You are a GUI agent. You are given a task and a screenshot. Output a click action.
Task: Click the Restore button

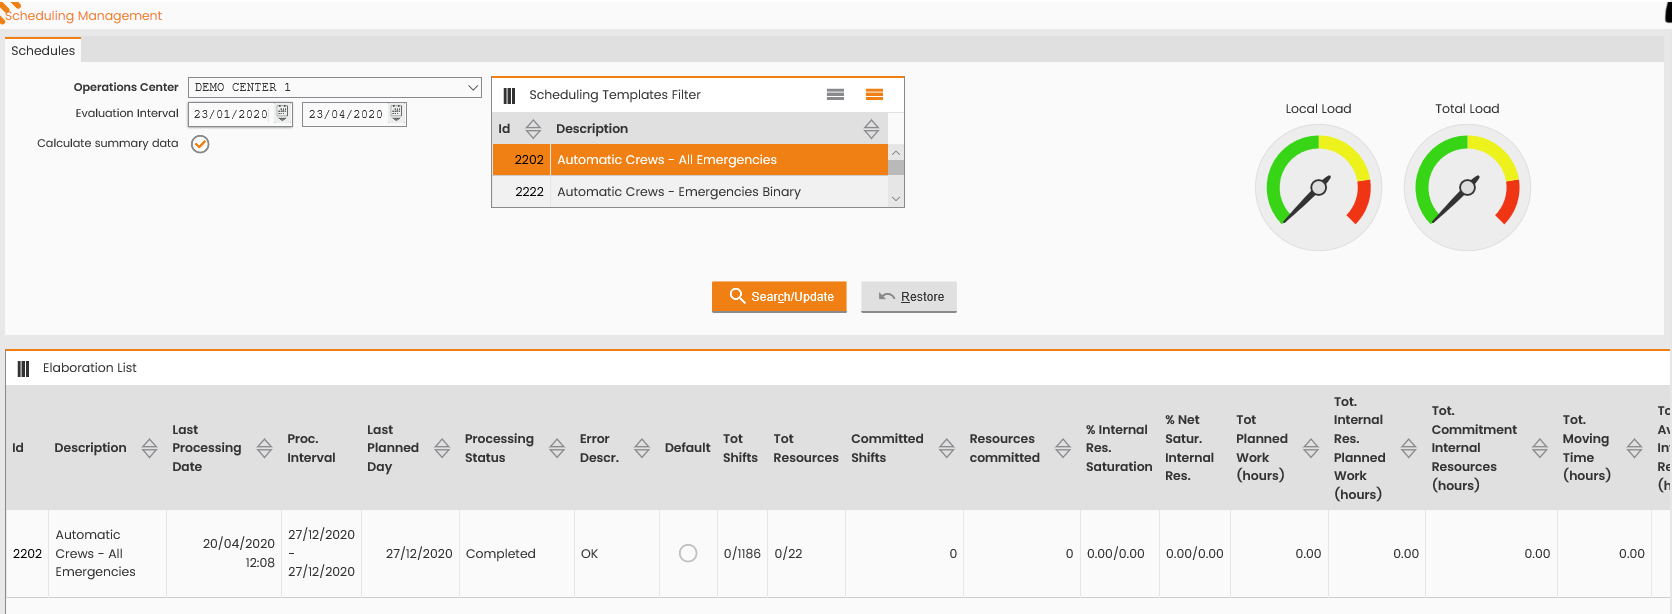(909, 297)
